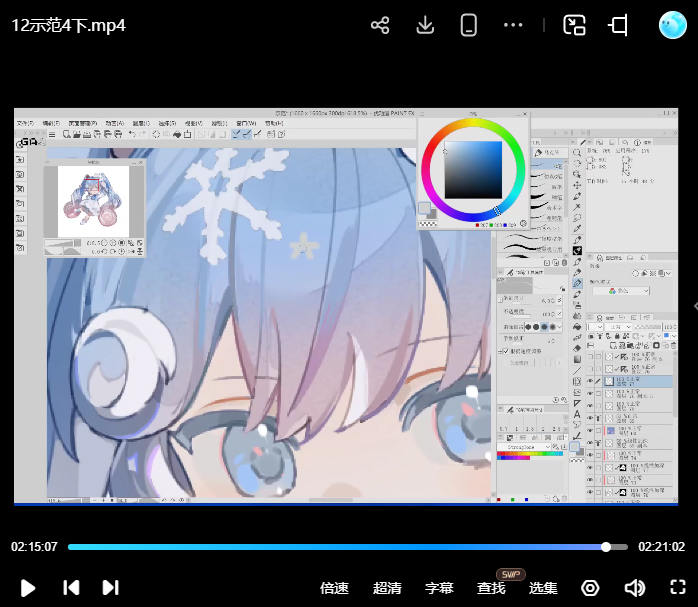Open the 图层(L) menu in paint app
This screenshot has width=698, height=607.
point(141,123)
